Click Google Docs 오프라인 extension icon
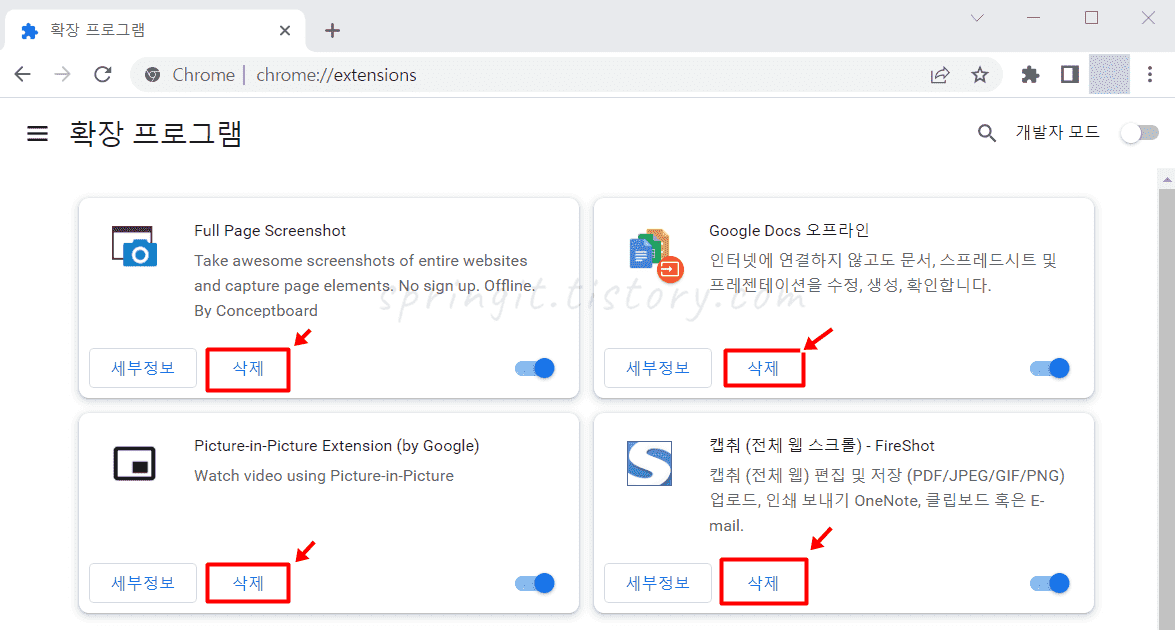1175x630 pixels. click(655, 255)
